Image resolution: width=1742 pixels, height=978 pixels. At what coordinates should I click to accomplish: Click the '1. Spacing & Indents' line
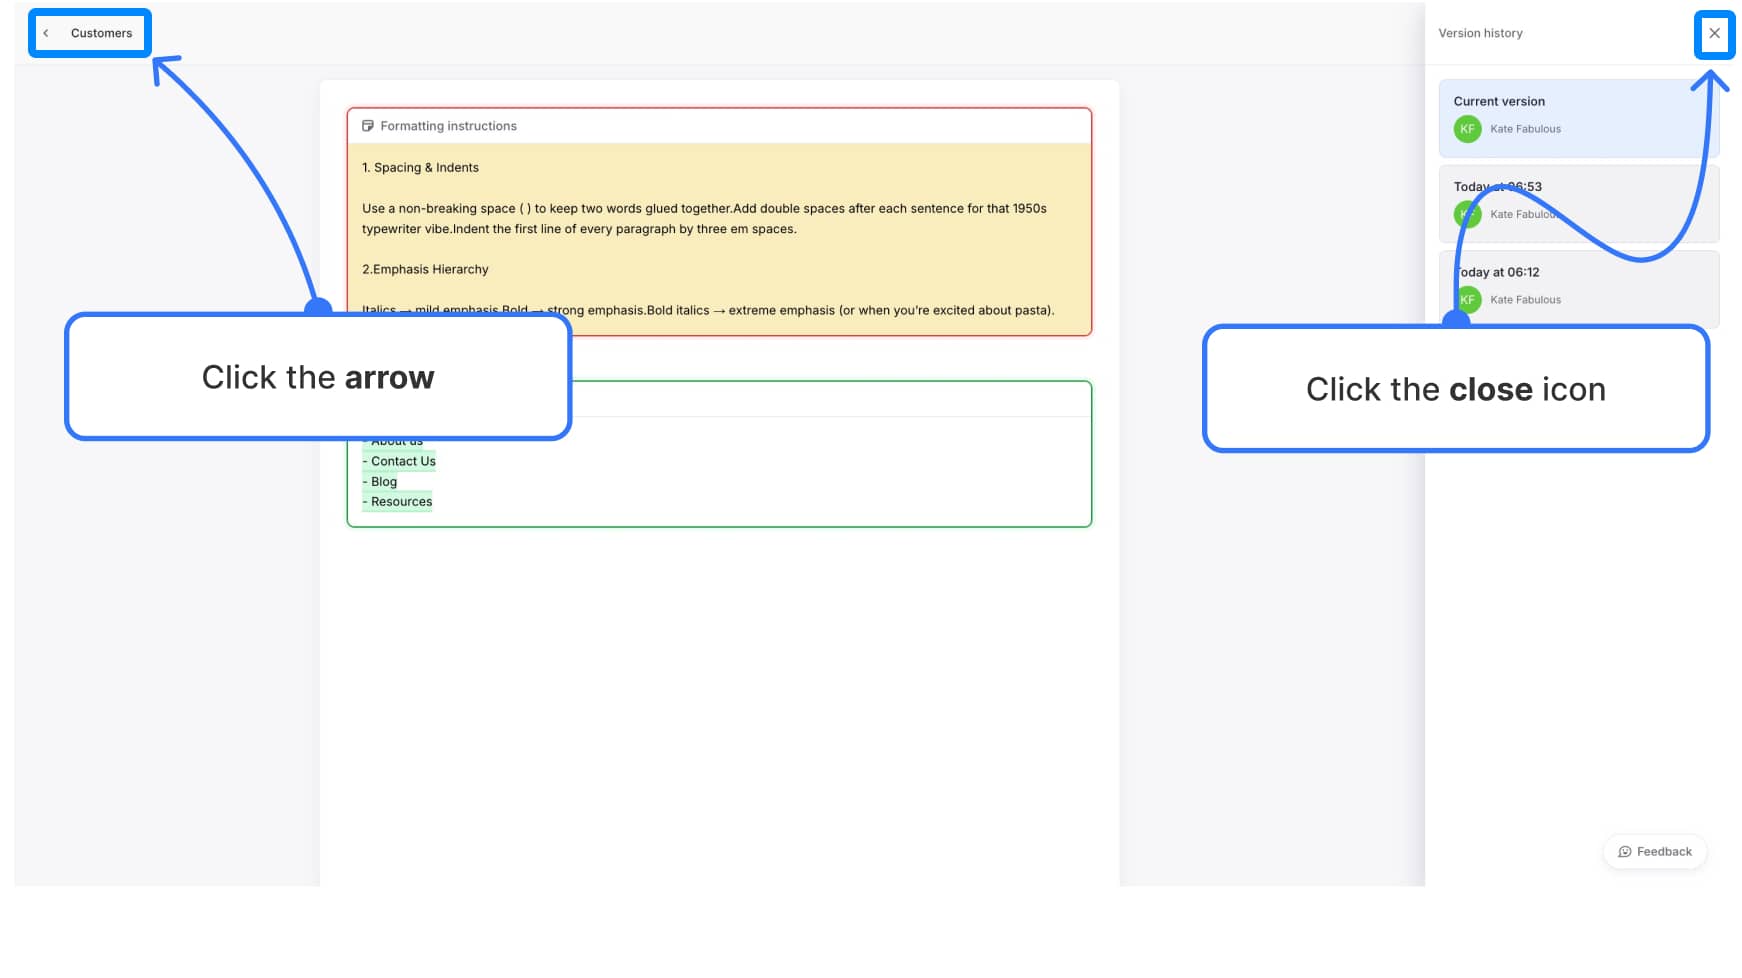420,168
